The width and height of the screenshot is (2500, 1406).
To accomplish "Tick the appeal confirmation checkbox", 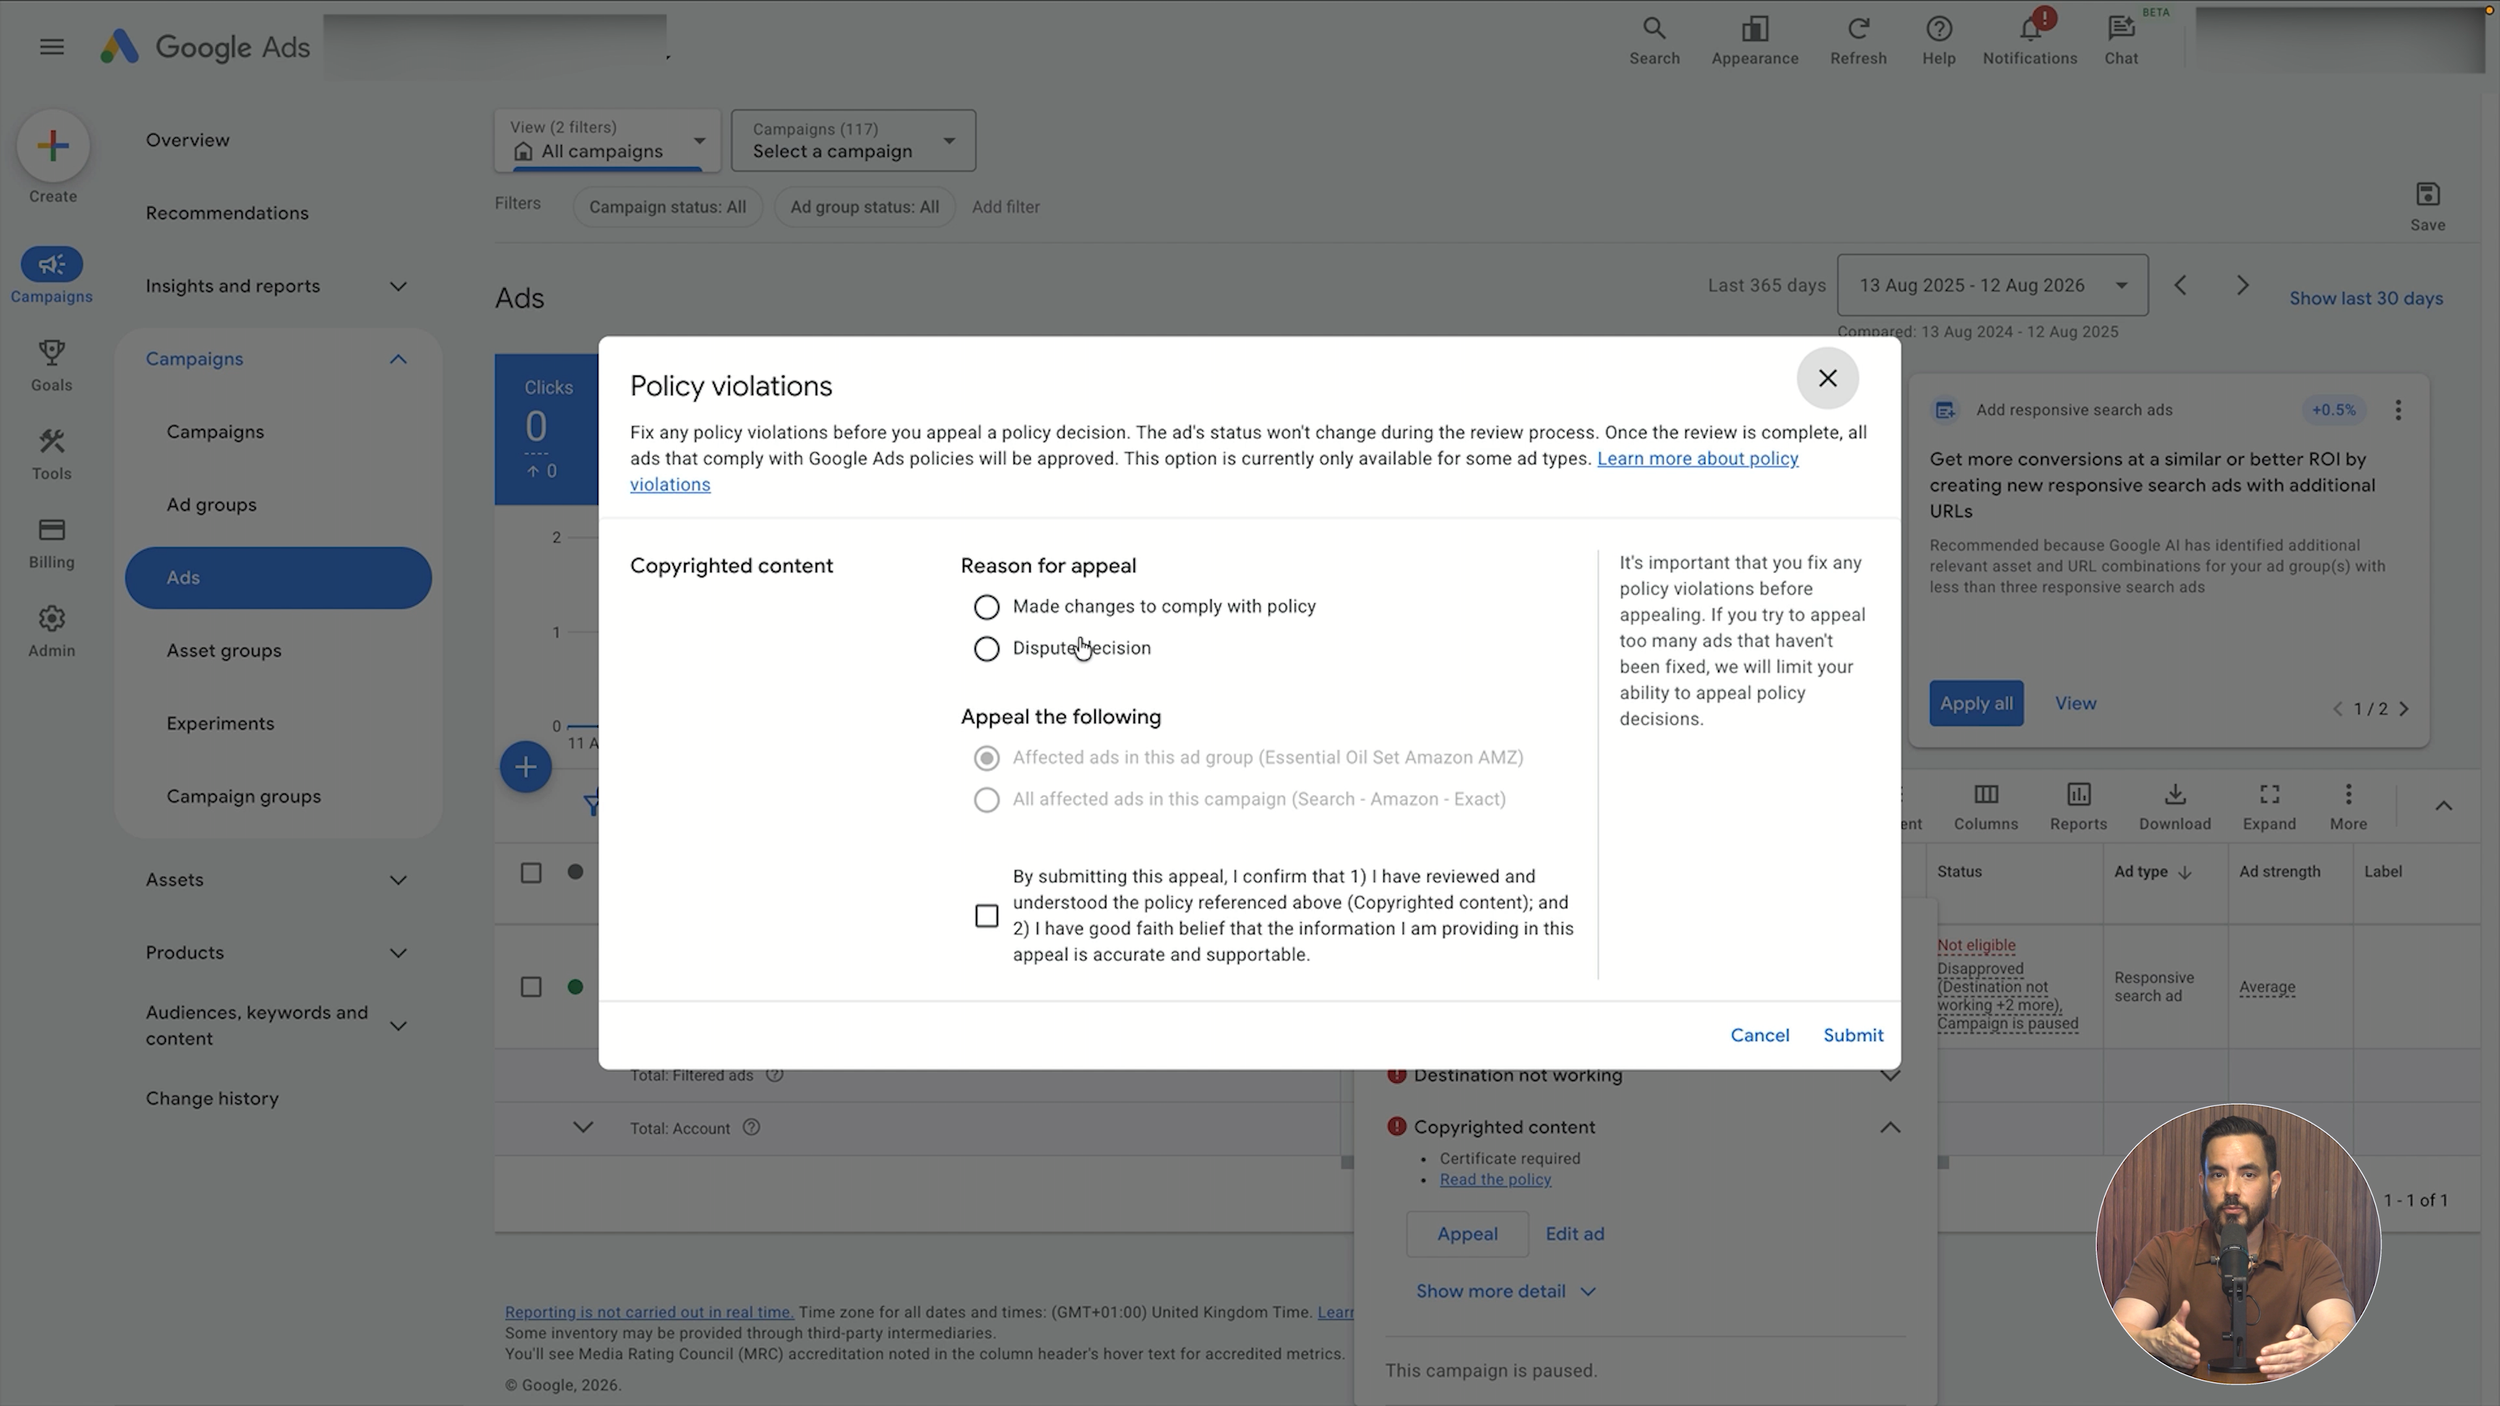I will (986, 916).
